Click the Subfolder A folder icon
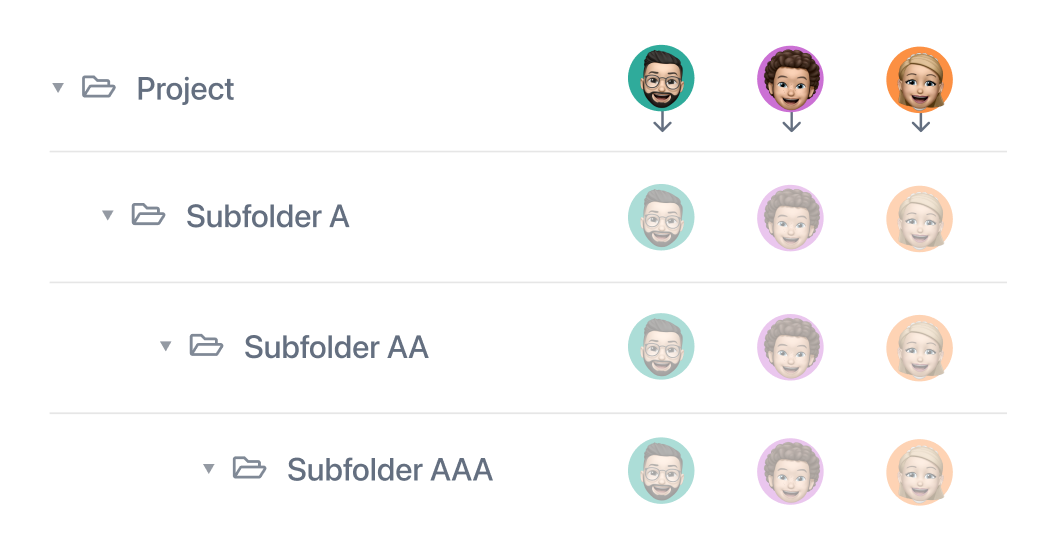1060x549 pixels. coord(148,214)
